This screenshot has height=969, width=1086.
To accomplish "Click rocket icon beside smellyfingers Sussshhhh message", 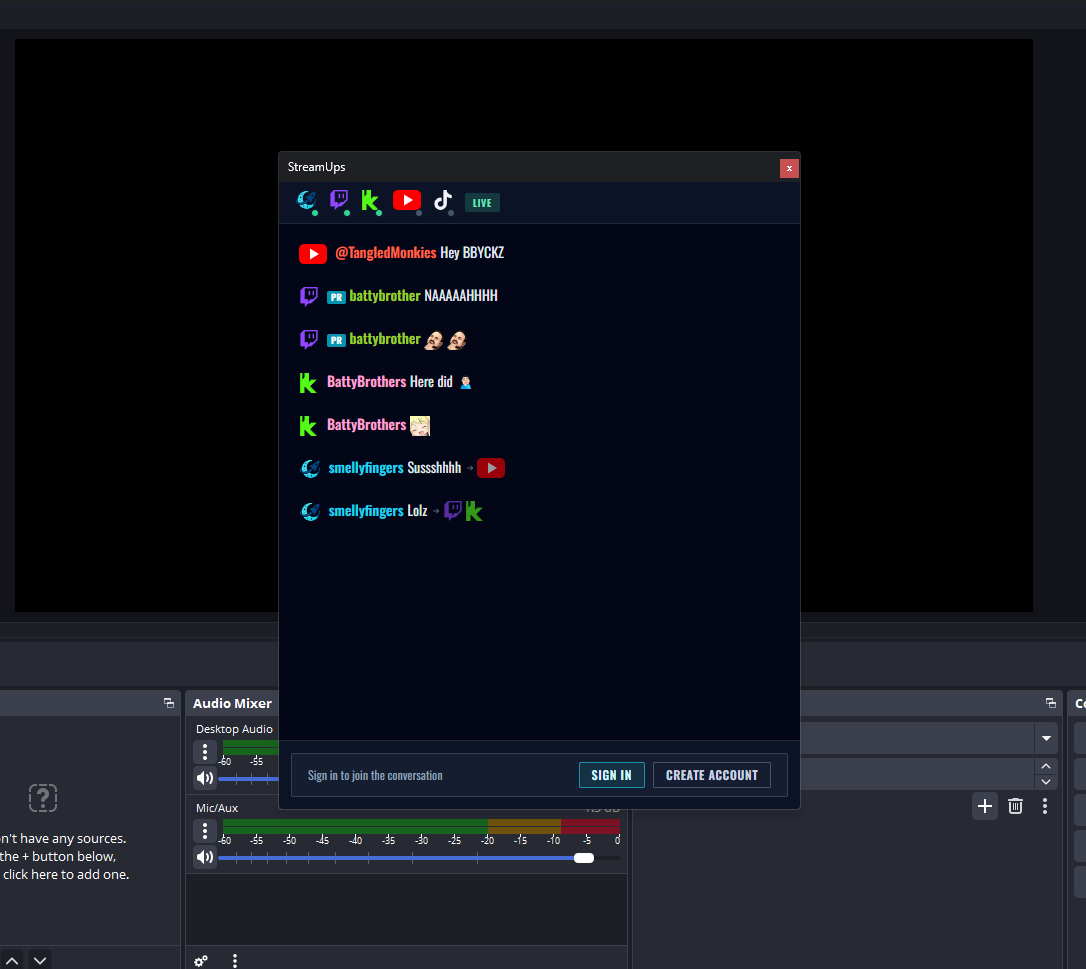I will point(310,469).
